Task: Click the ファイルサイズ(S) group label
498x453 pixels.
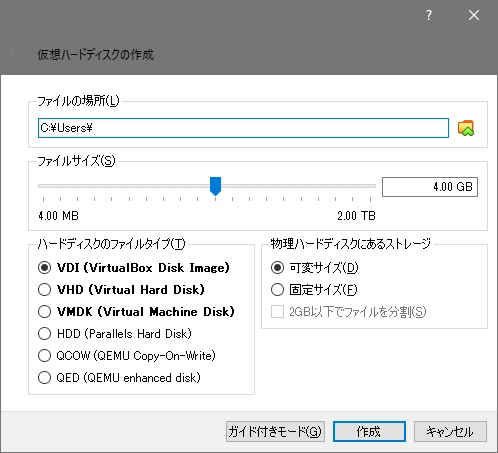Action: pyautogui.click(x=76, y=161)
